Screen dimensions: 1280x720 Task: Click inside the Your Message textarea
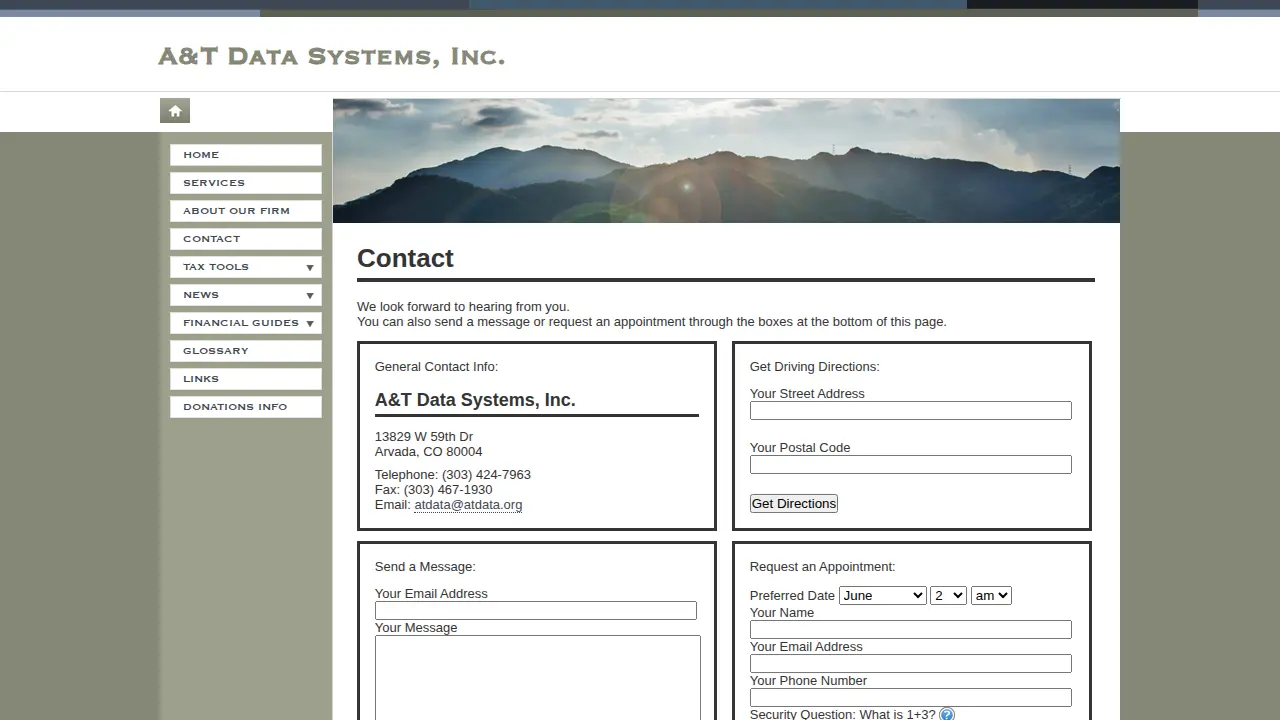[538, 677]
